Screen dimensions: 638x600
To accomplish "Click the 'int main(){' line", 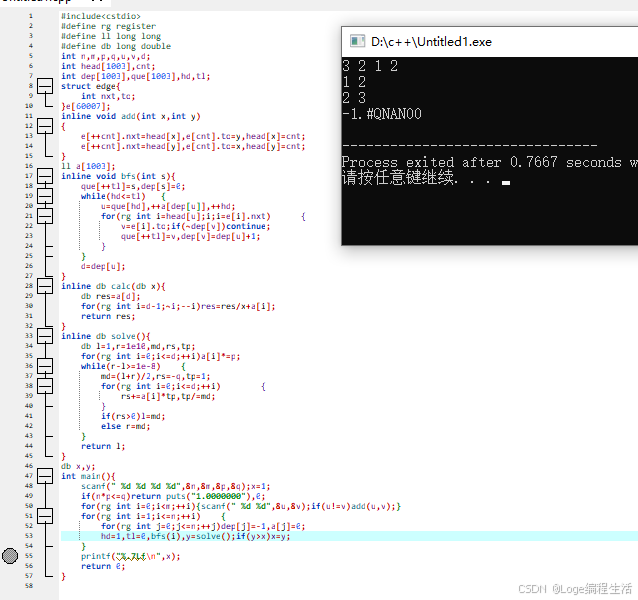I will (88, 476).
